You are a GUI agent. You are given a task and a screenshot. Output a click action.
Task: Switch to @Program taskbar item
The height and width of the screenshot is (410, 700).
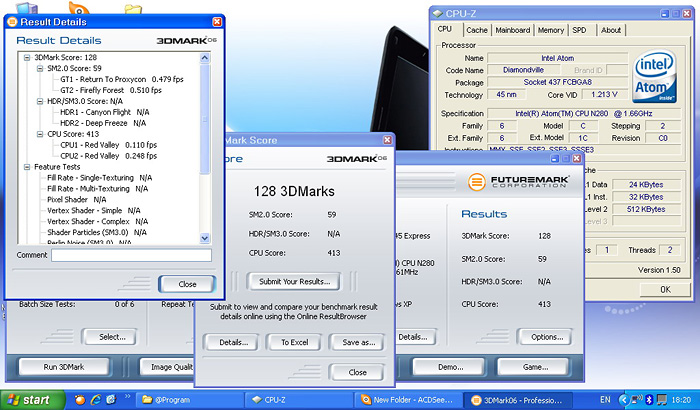[189, 400]
